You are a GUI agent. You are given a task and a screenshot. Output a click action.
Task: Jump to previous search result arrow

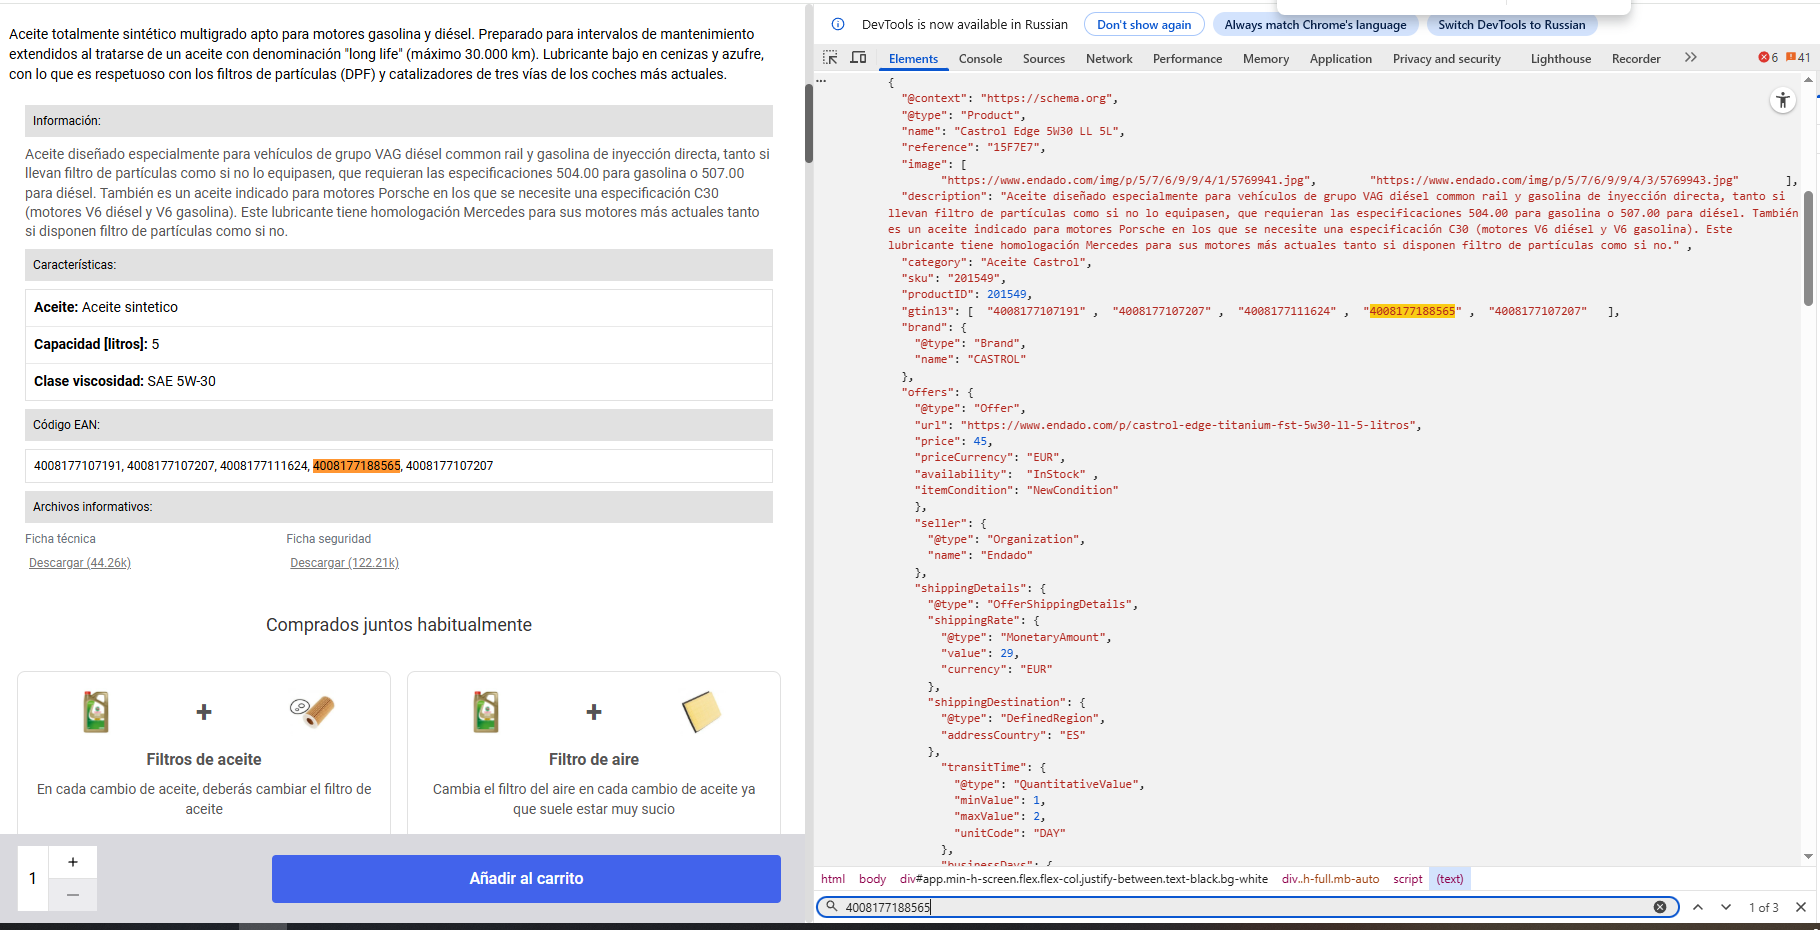pos(1698,907)
